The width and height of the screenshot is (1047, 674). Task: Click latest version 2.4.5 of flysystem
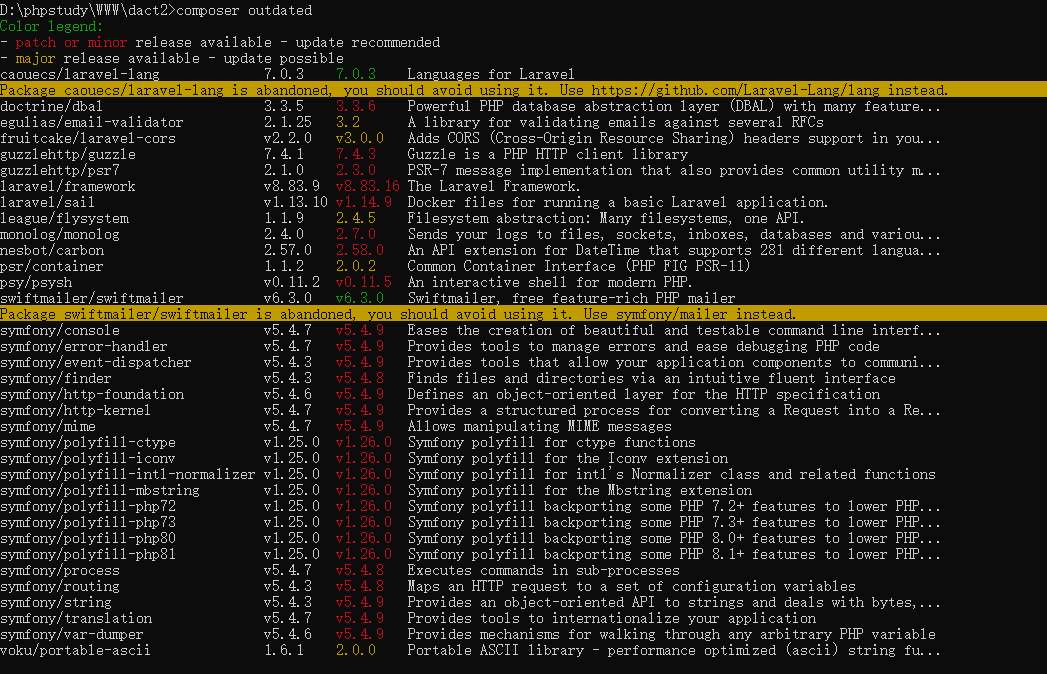click(x=356, y=218)
